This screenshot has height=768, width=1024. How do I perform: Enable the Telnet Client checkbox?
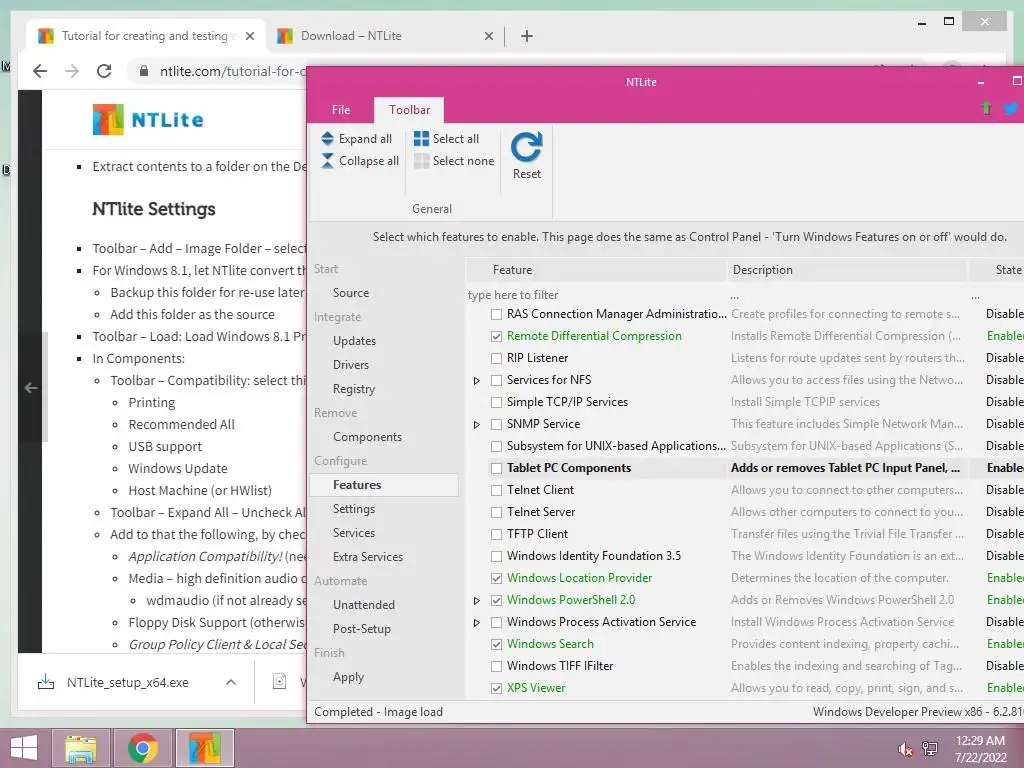tap(496, 490)
